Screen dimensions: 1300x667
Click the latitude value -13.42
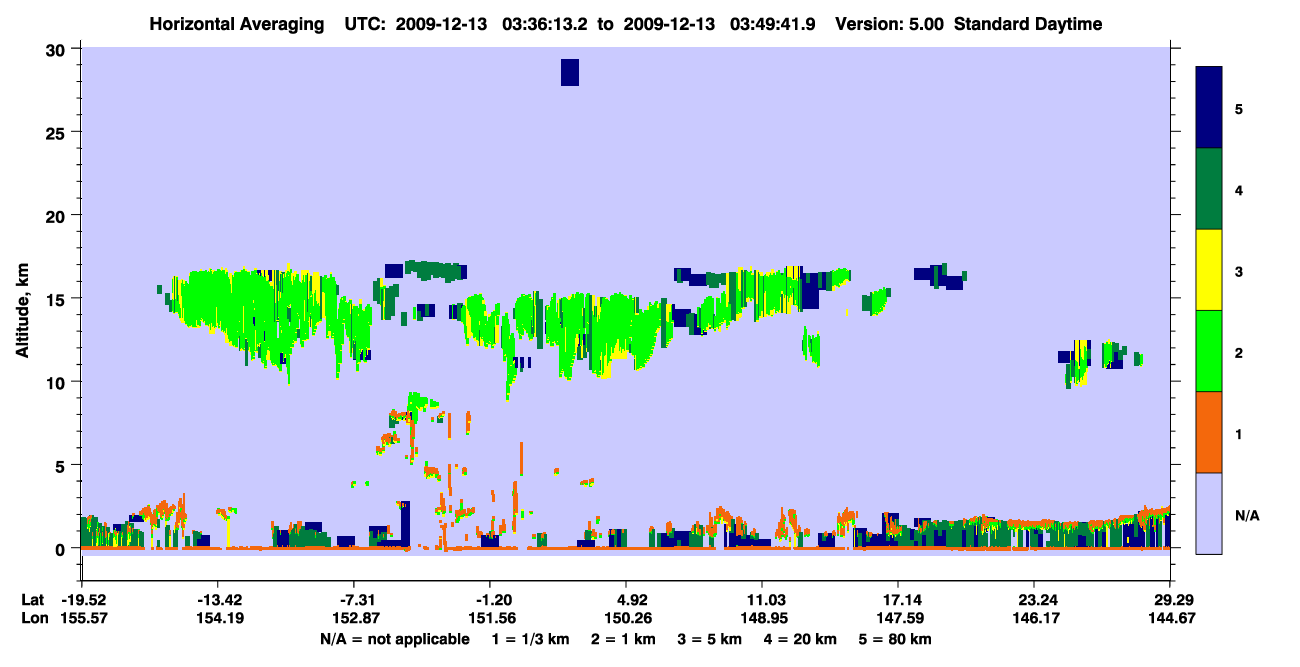pos(218,600)
